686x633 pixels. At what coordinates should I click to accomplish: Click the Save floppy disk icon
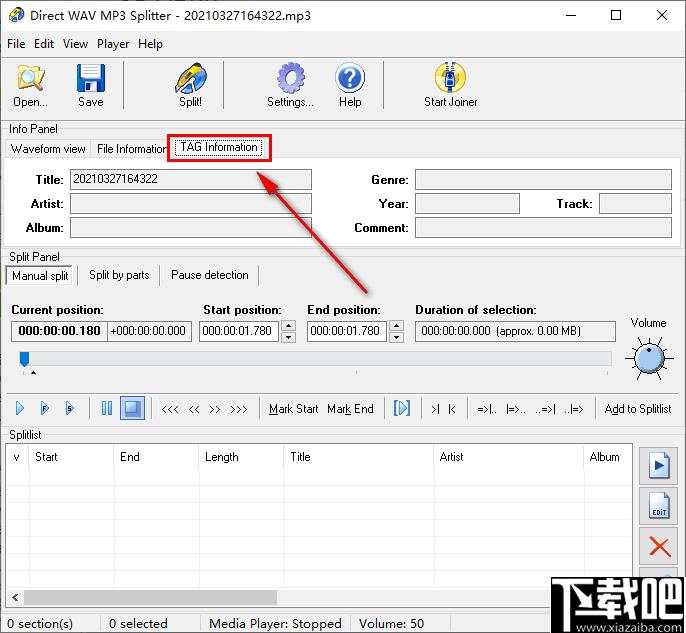point(91,86)
